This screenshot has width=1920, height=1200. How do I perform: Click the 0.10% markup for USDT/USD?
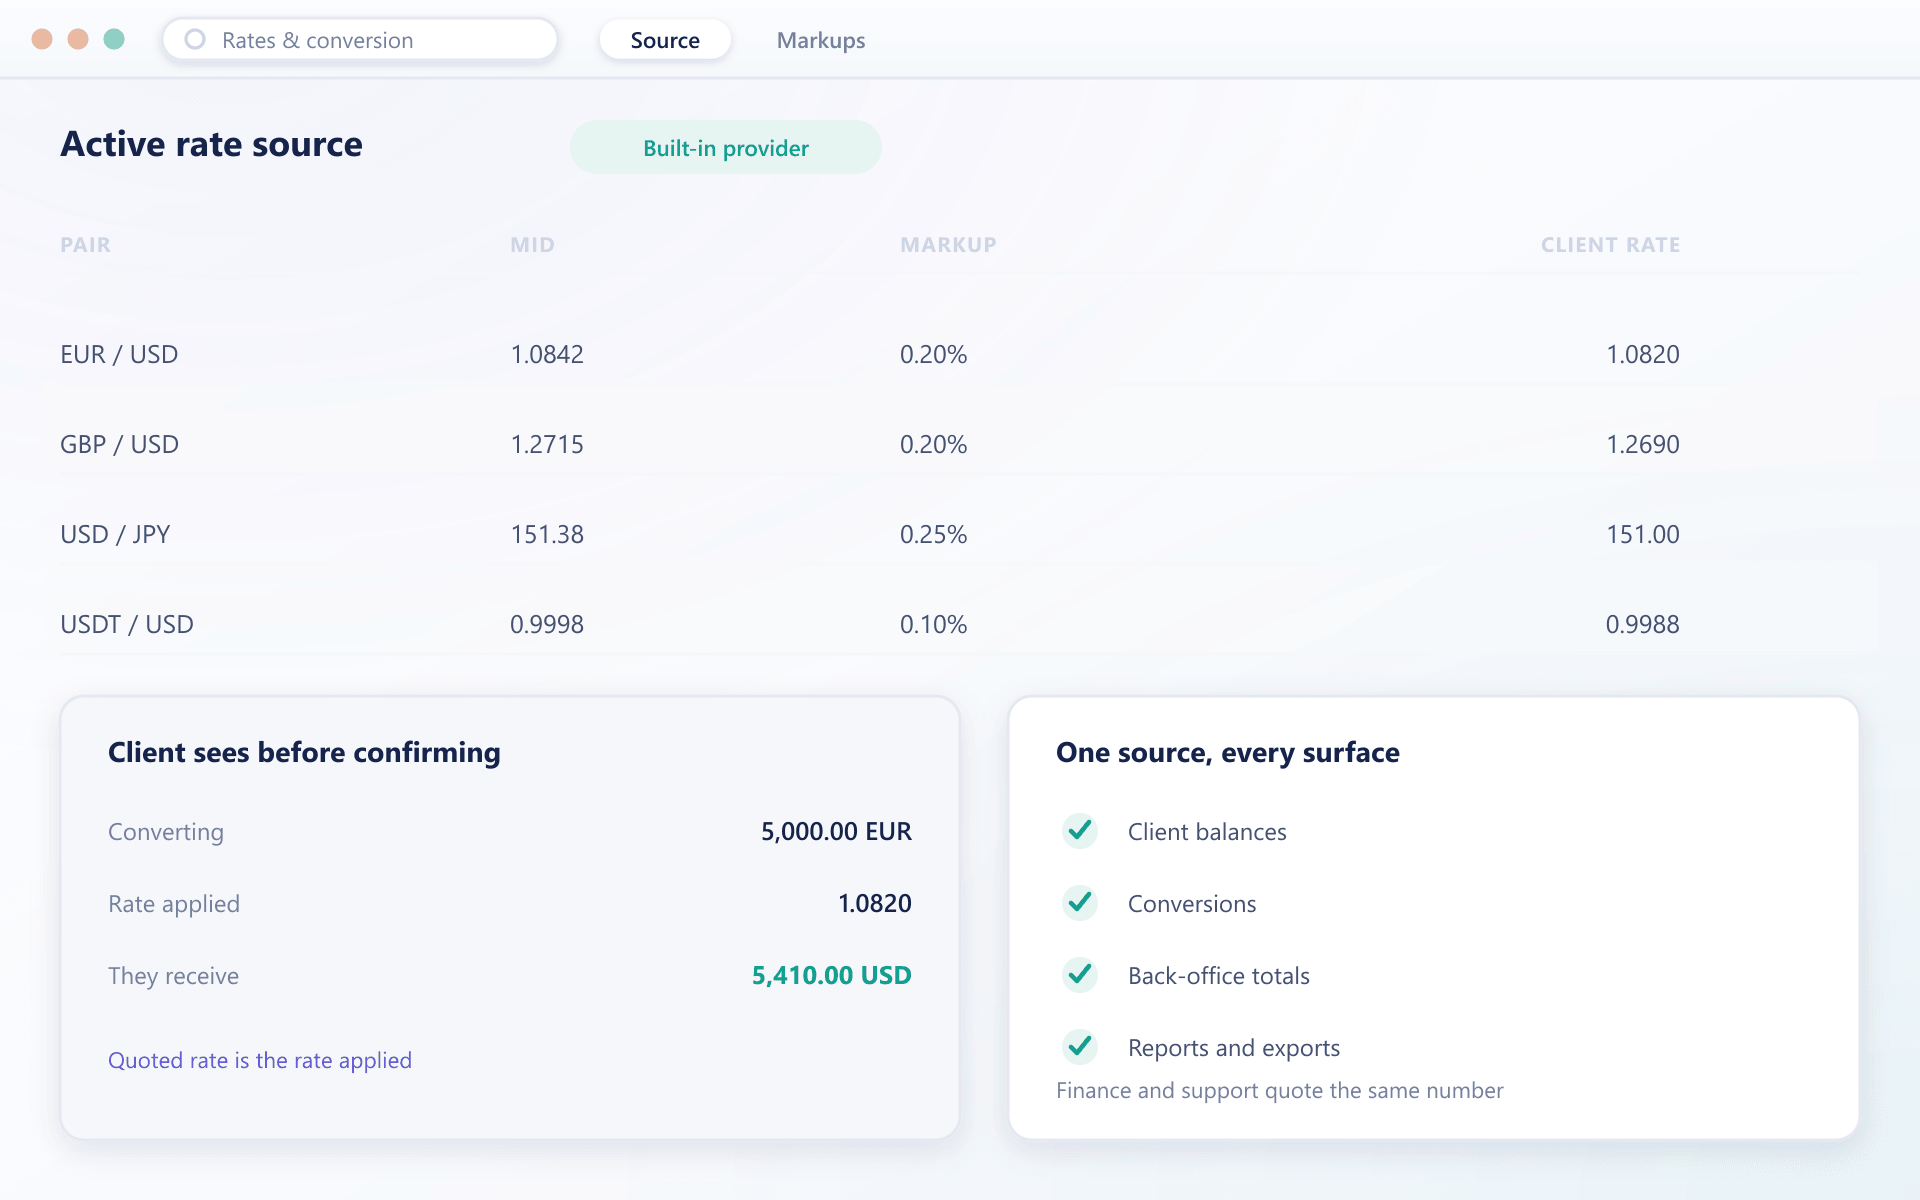[x=933, y=624]
